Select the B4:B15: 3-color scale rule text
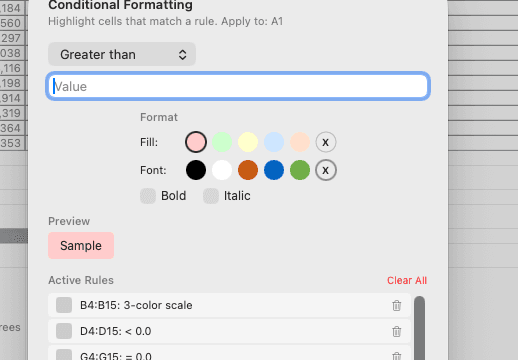Image resolution: width=518 pixels, height=360 pixels. (136, 305)
